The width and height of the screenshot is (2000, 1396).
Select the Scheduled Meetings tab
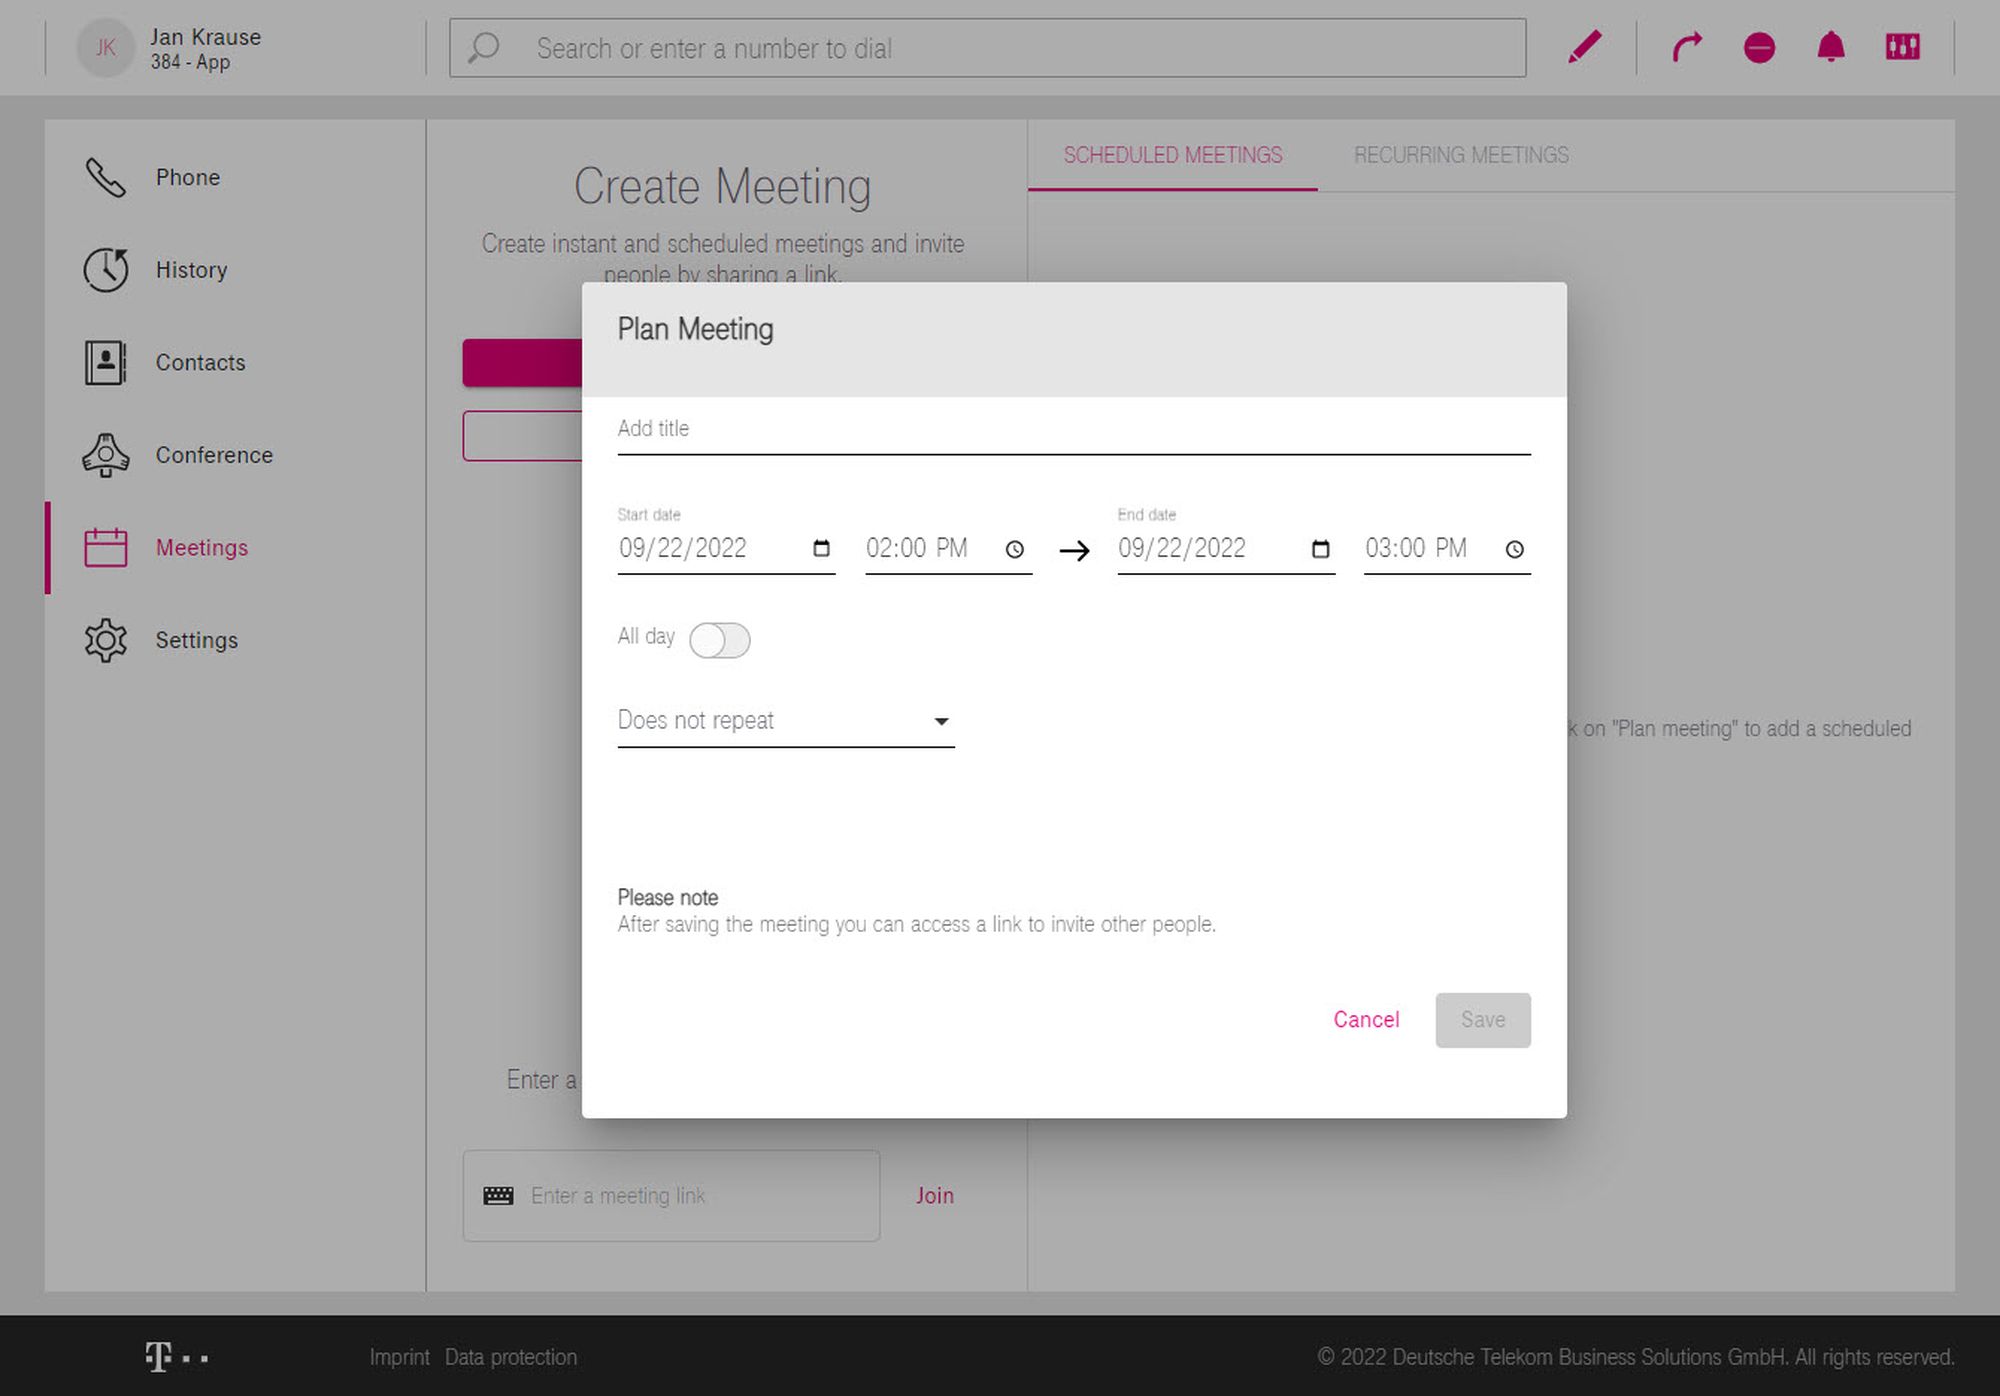click(1172, 155)
